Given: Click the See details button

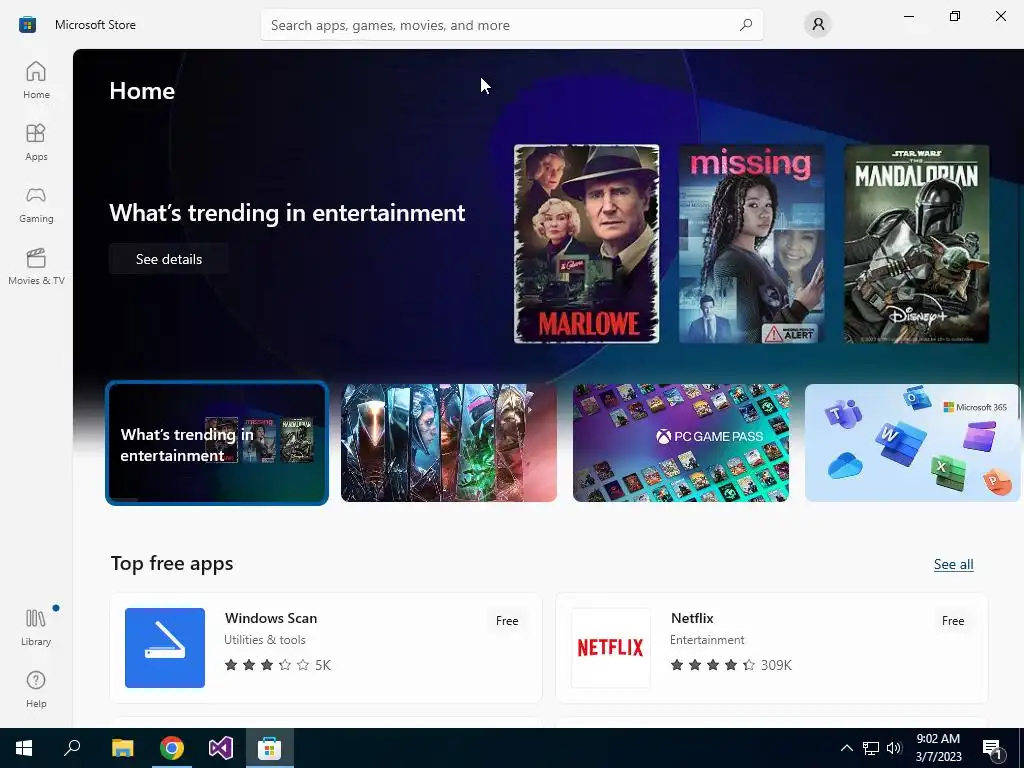Looking at the screenshot, I should pos(169,259).
